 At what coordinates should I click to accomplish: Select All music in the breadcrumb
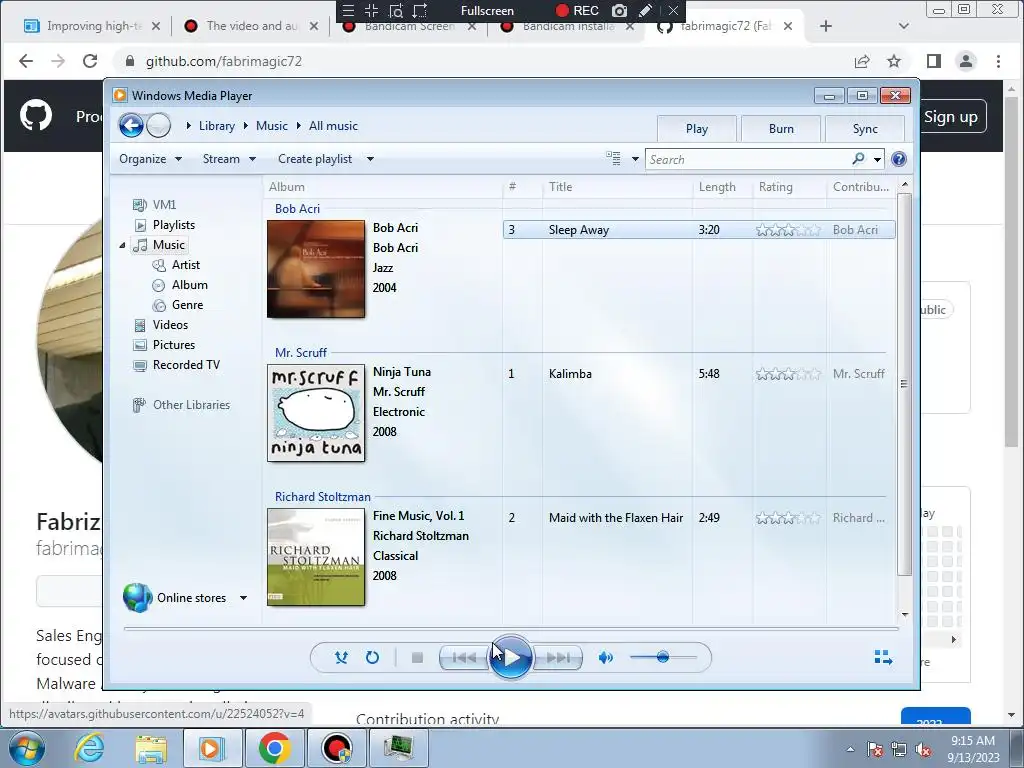(x=333, y=125)
